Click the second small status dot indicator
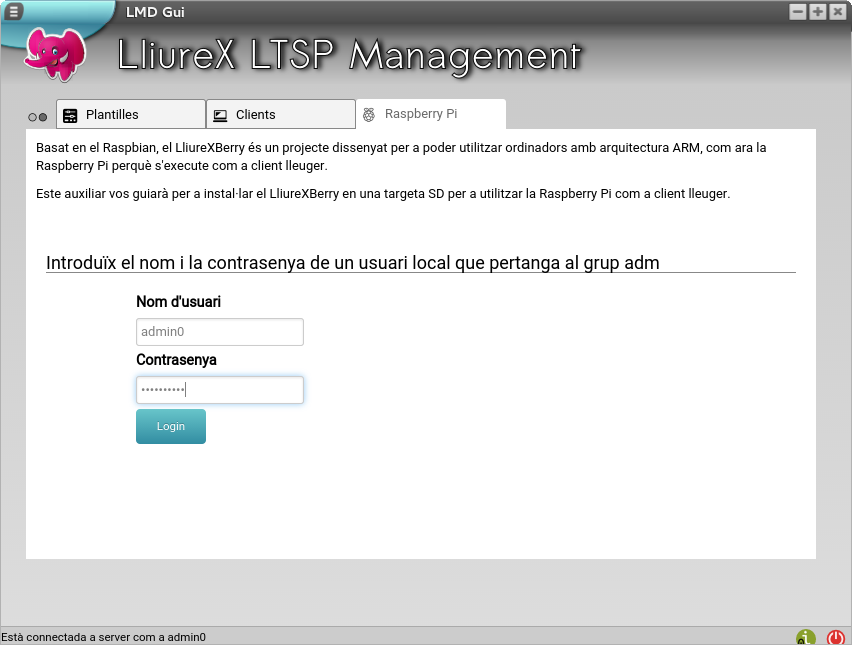Viewport: 852px width, 645px height. [43, 117]
